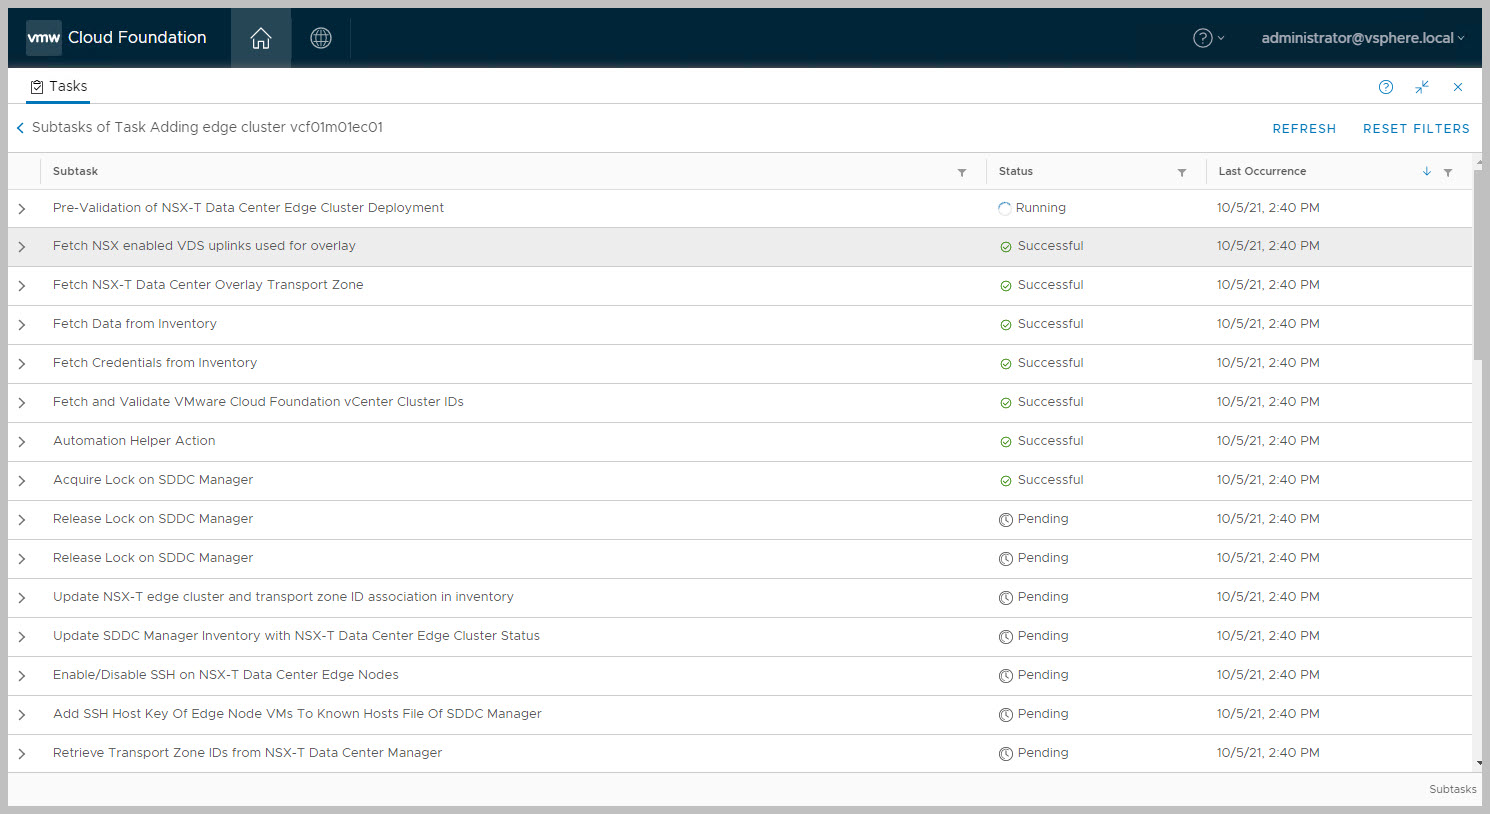Screen dimensions: 1490x814
Task: Click the home icon in top navigation
Action: pyautogui.click(x=261, y=38)
